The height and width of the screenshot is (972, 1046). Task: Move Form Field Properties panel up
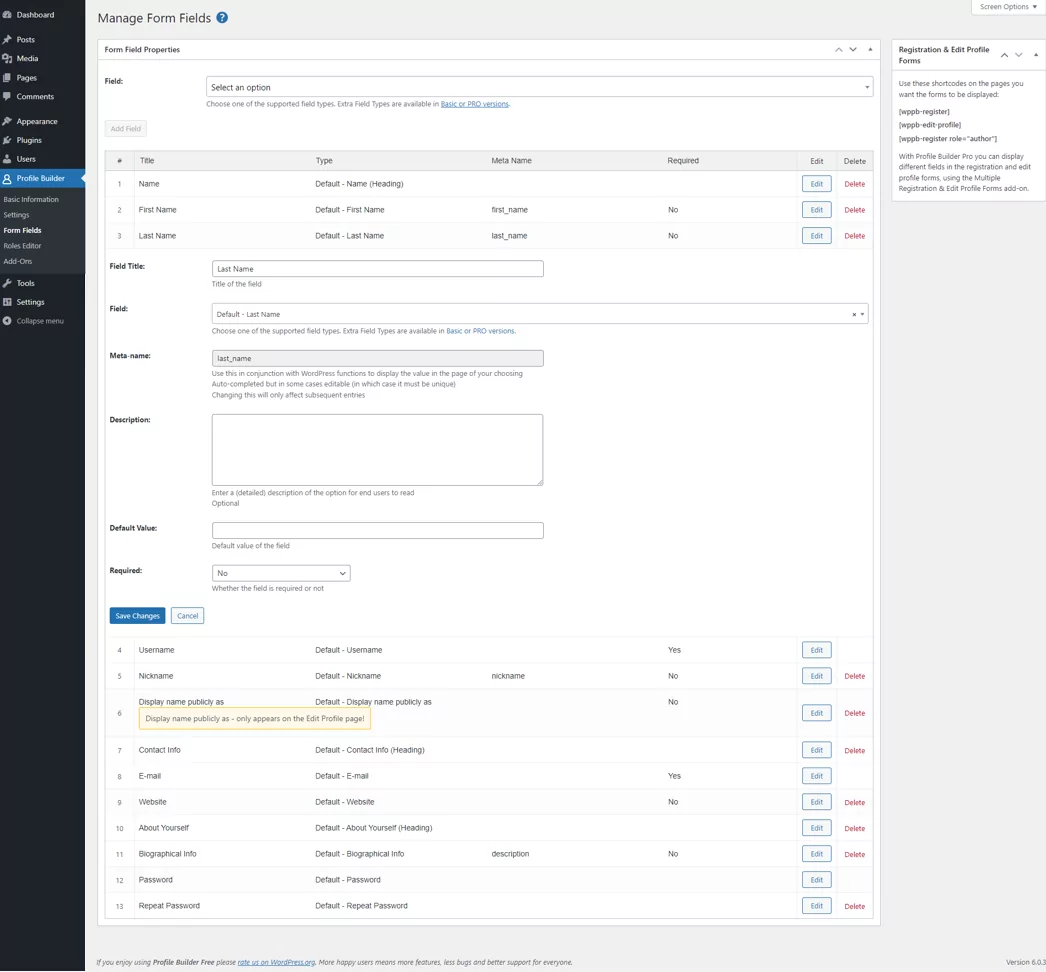point(839,49)
